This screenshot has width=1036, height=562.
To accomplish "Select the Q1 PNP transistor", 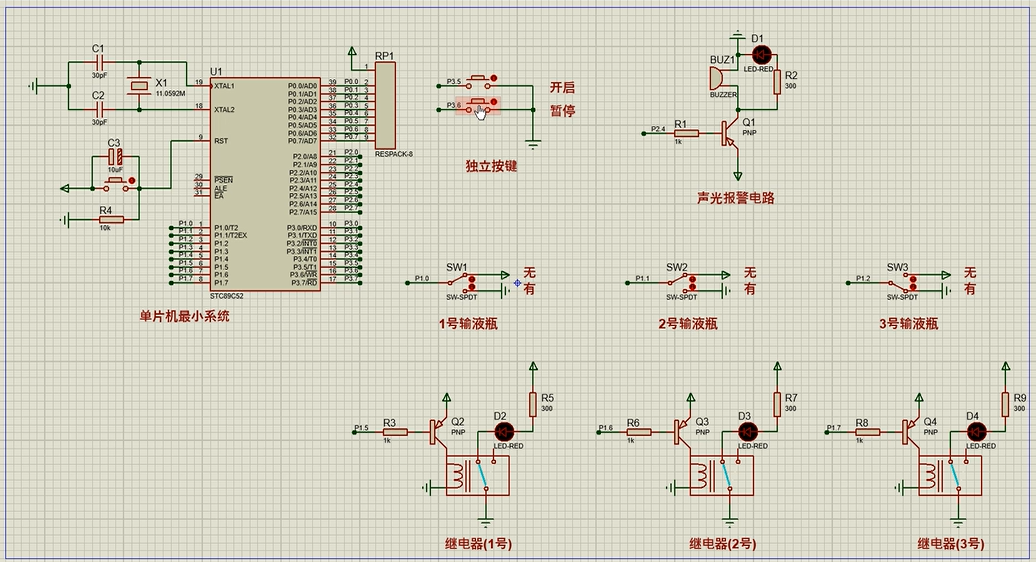I will 730,131.
